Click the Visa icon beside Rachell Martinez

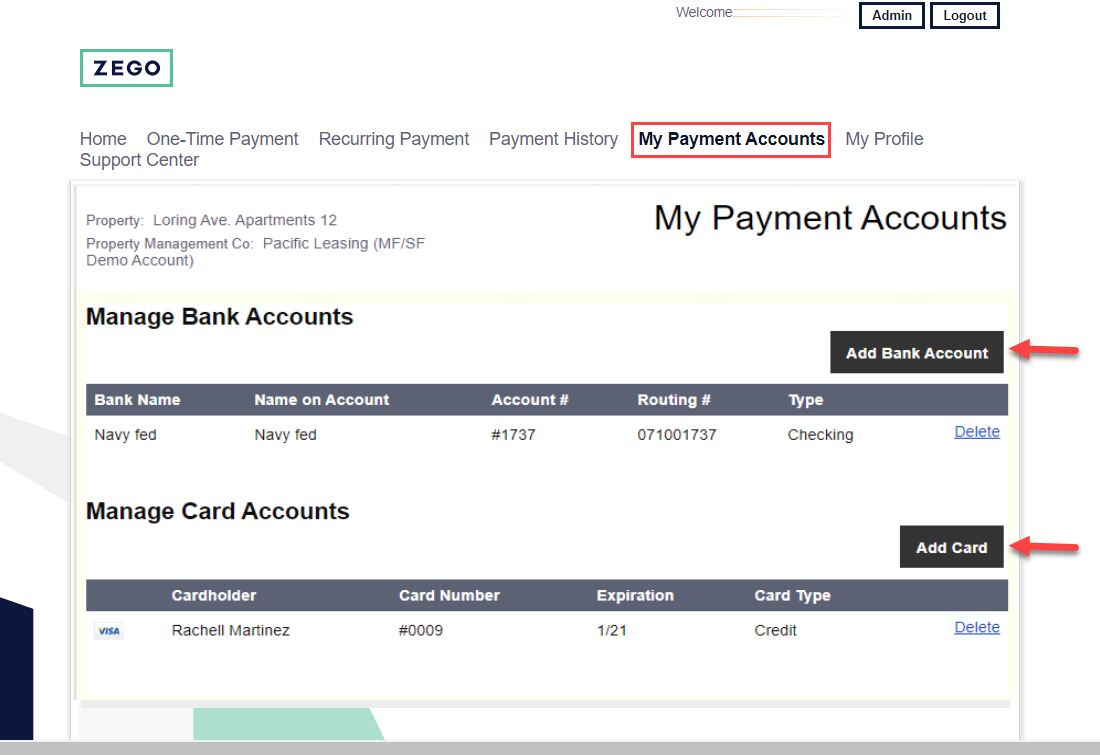[x=109, y=631]
